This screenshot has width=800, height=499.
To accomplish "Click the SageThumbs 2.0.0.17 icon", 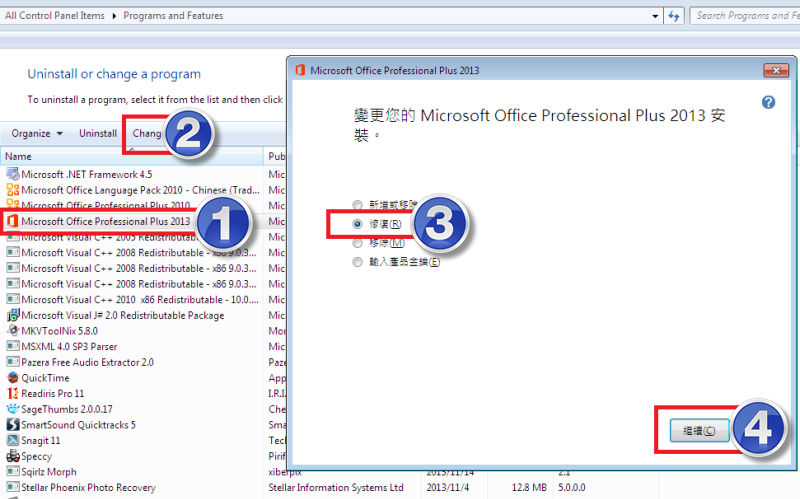I will (13, 409).
